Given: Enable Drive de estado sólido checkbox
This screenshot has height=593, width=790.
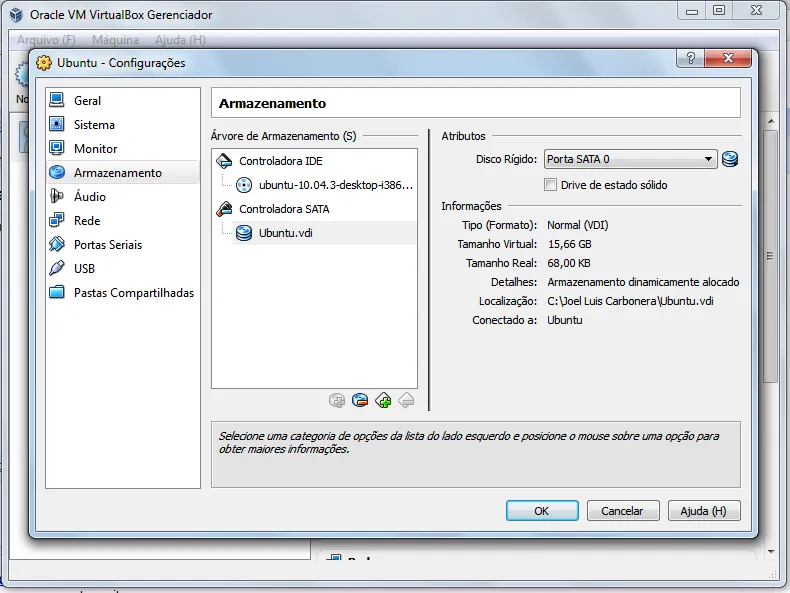Looking at the screenshot, I should click(550, 185).
